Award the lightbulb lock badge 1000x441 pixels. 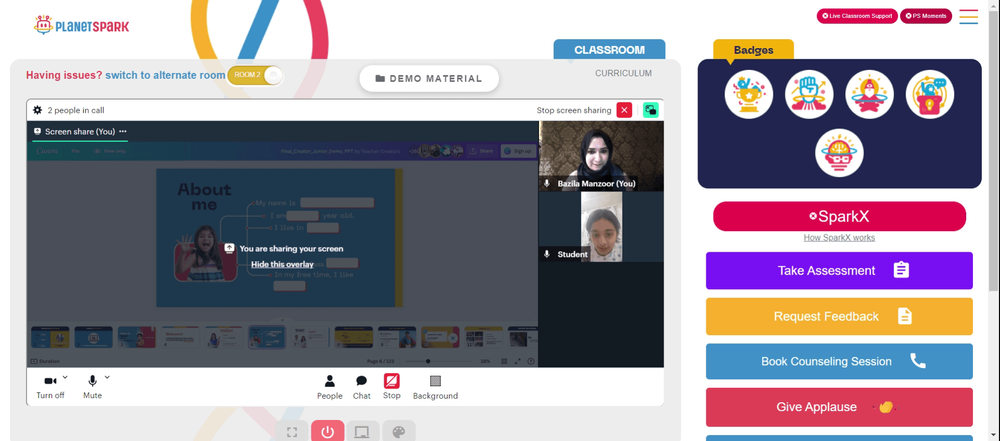(x=930, y=94)
